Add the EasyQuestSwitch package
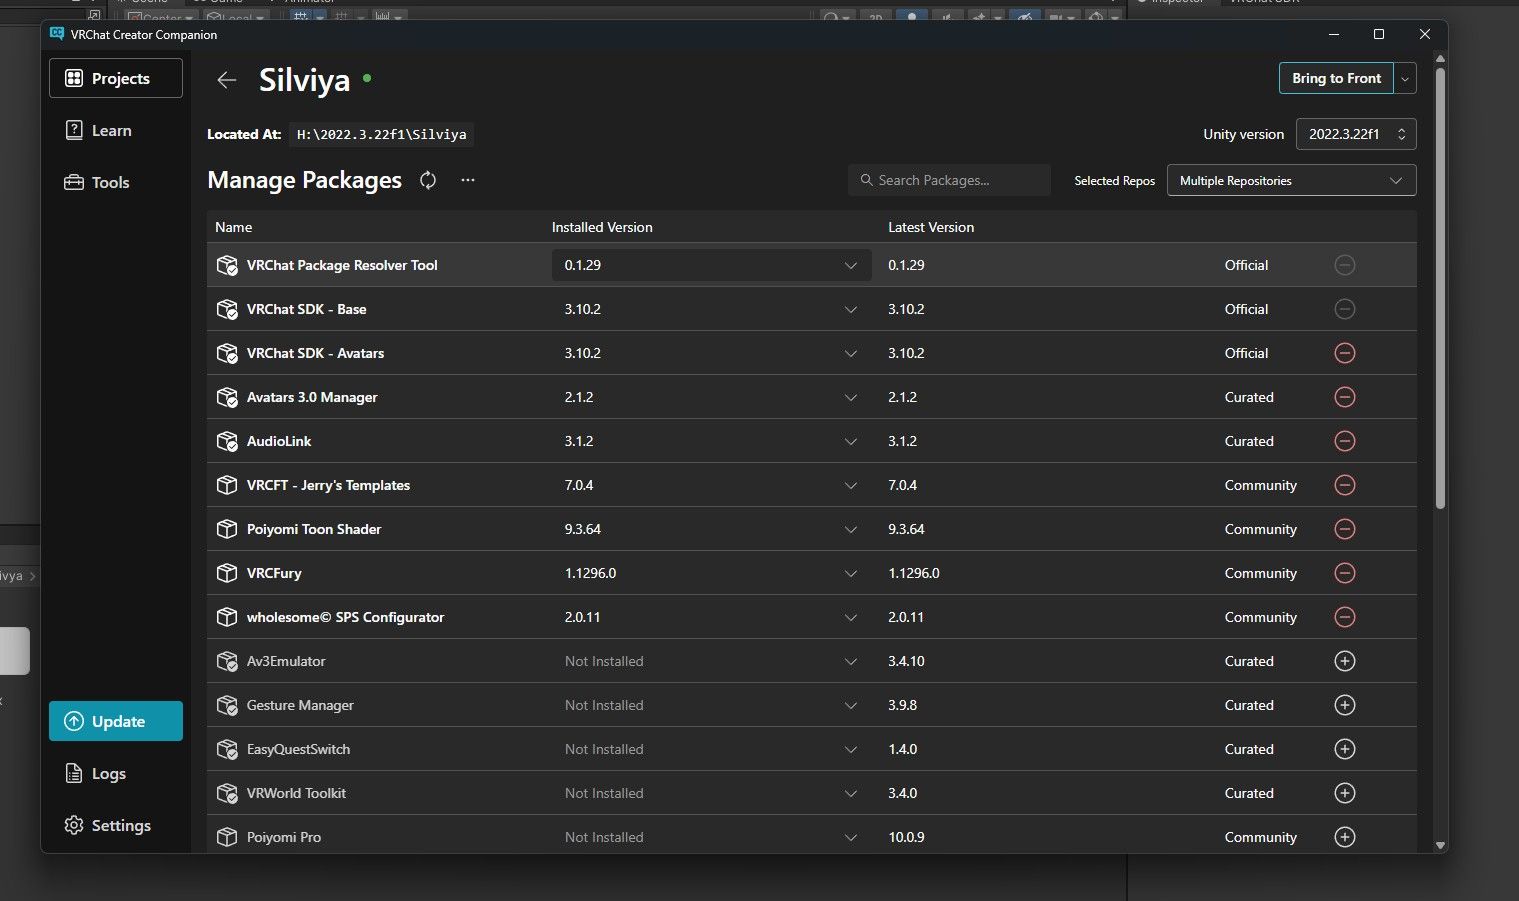 point(1345,749)
